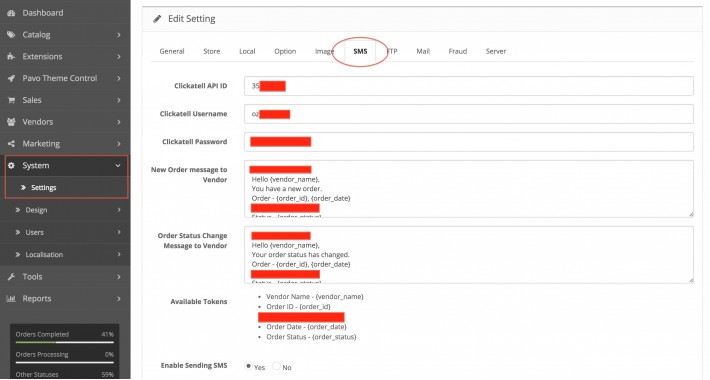Screen dimensions: 710x380
Task: Switch to the Image tab
Action: pyautogui.click(x=325, y=51)
